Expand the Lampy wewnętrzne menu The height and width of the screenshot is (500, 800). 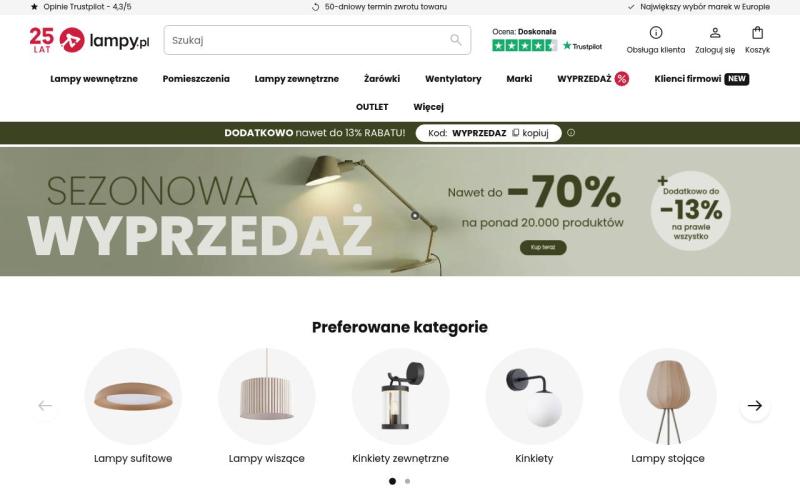coord(94,79)
